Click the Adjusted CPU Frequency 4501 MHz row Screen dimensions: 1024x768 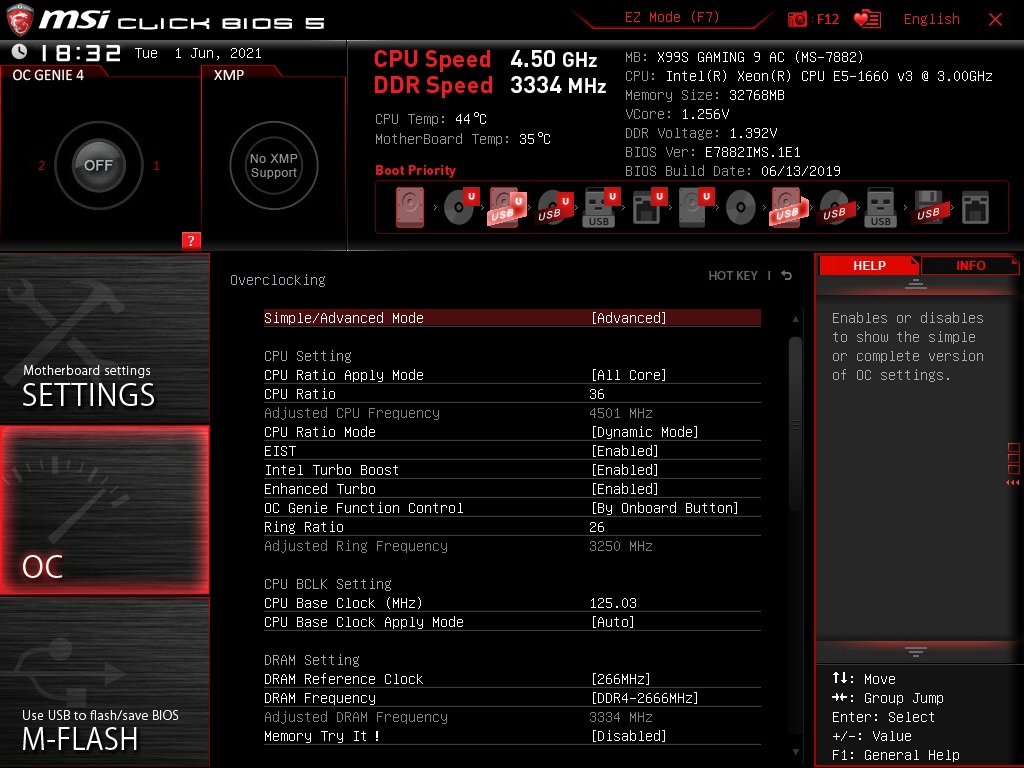pyautogui.click(x=512, y=413)
